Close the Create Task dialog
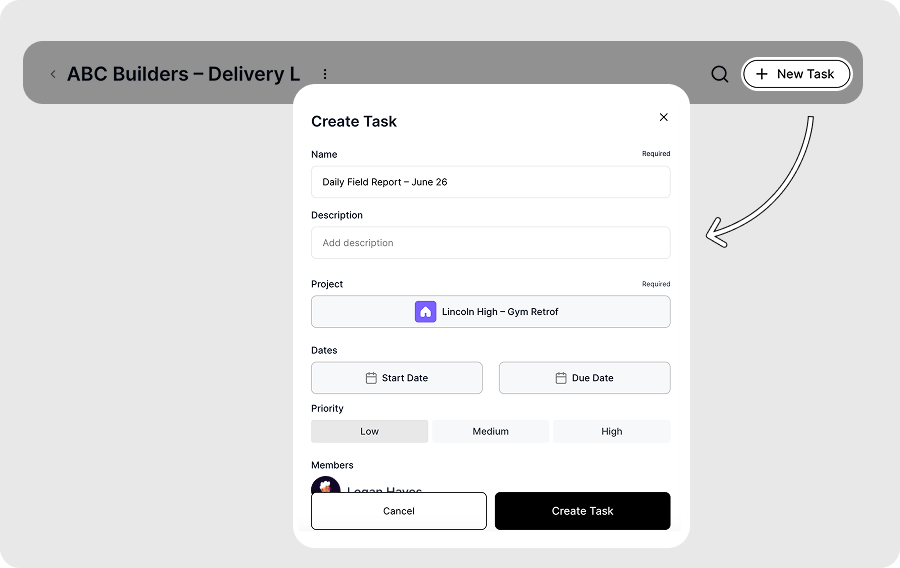The height and width of the screenshot is (568, 900). [663, 117]
